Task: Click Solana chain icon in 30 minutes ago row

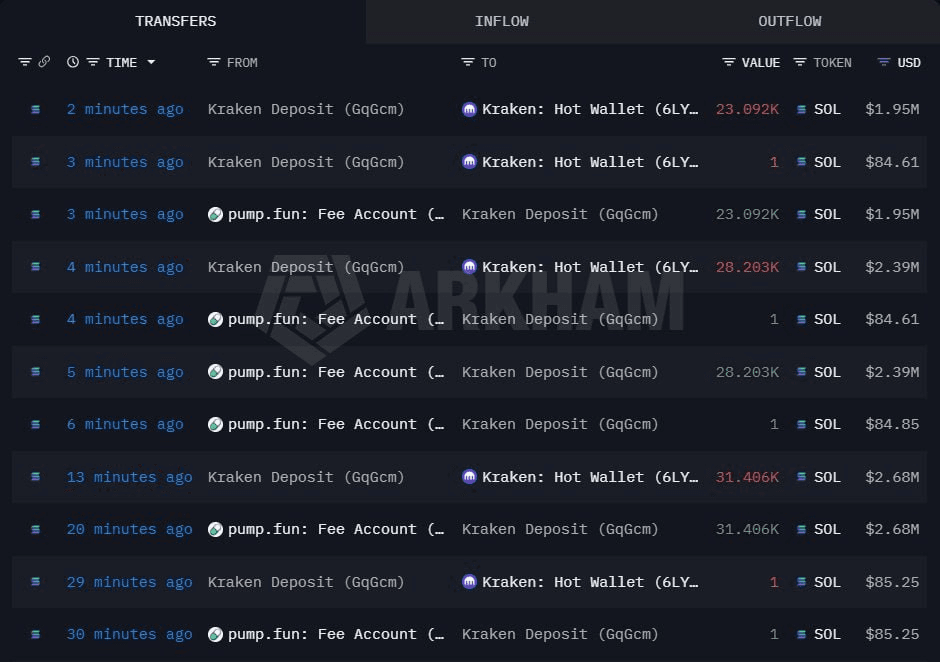Action: pos(35,634)
